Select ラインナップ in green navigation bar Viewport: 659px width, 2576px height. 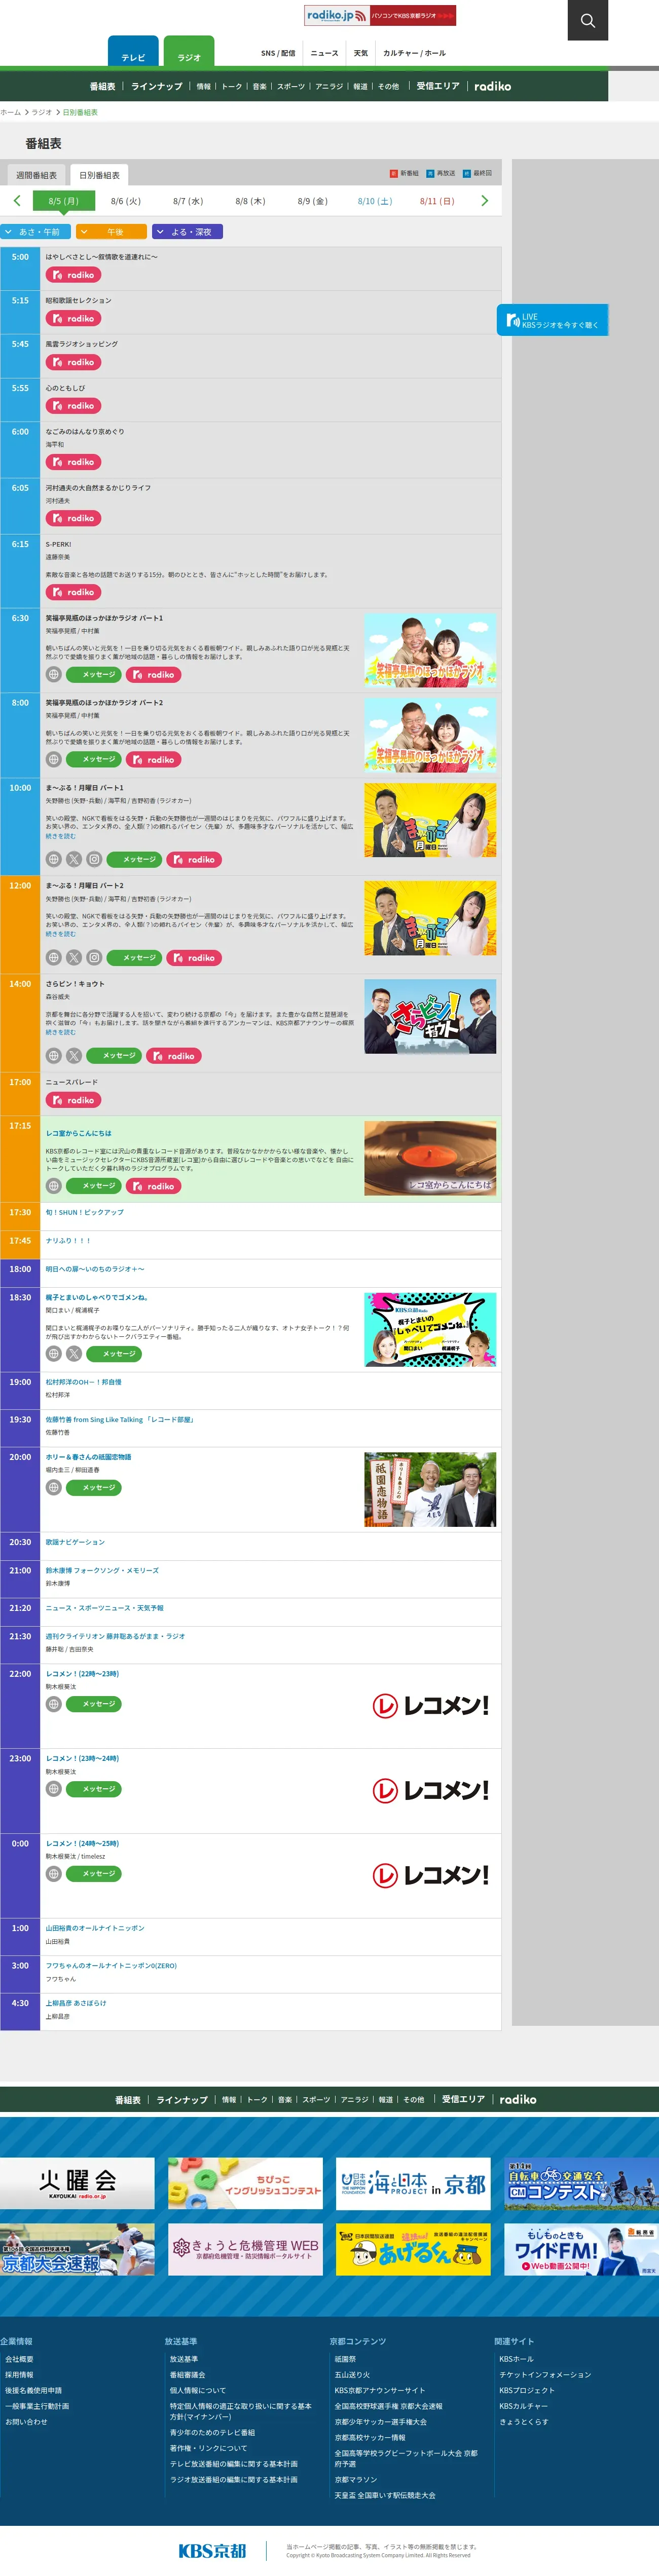point(157,86)
